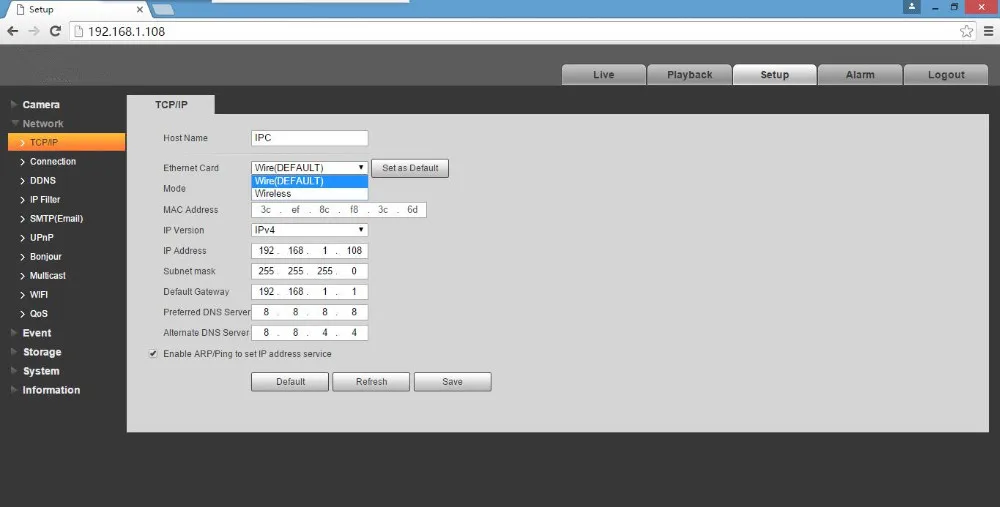Image resolution: width=1000 pixels, height=507 pixels.
Task: Click the Ethernet Card dropdown
Action: click(x=309, y=168)
